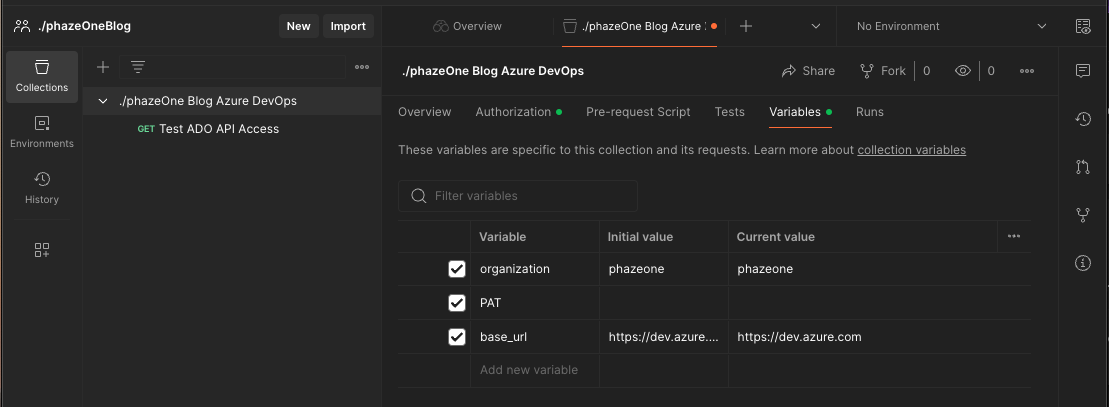
Task: Switch to the workspace Overview top tab
Action: 468,26
